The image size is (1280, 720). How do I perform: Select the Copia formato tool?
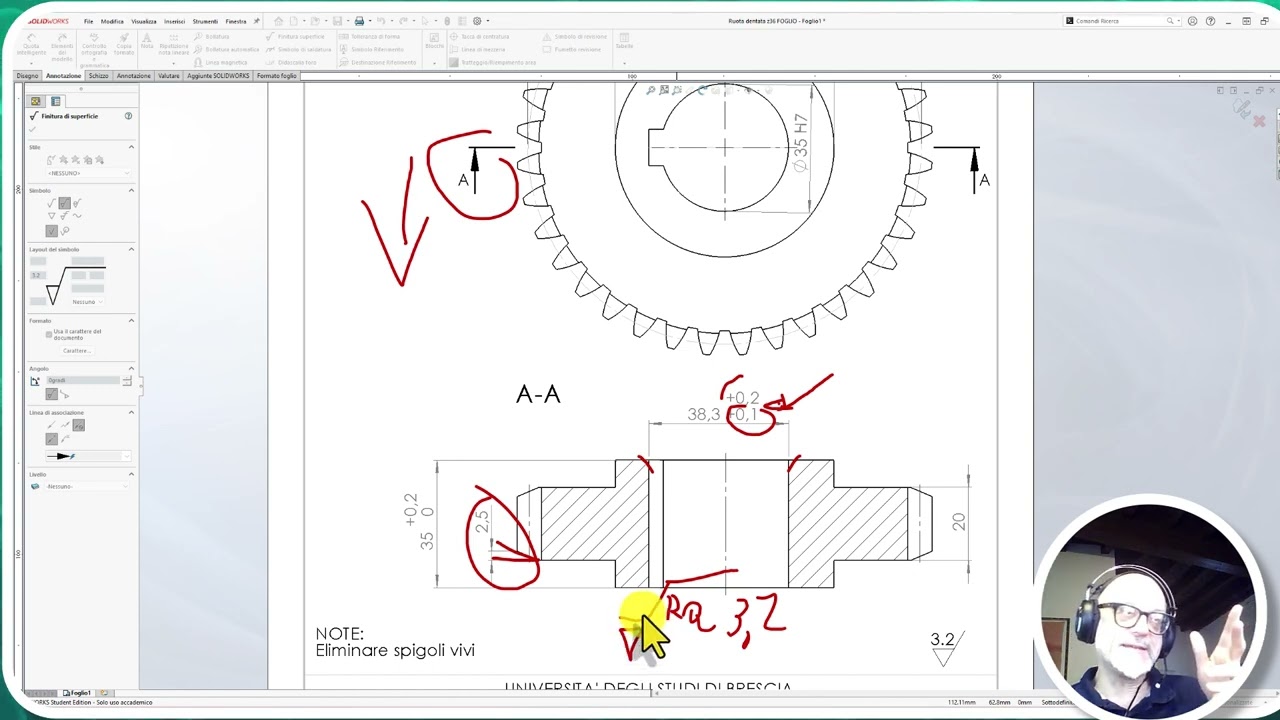[124, 46]
